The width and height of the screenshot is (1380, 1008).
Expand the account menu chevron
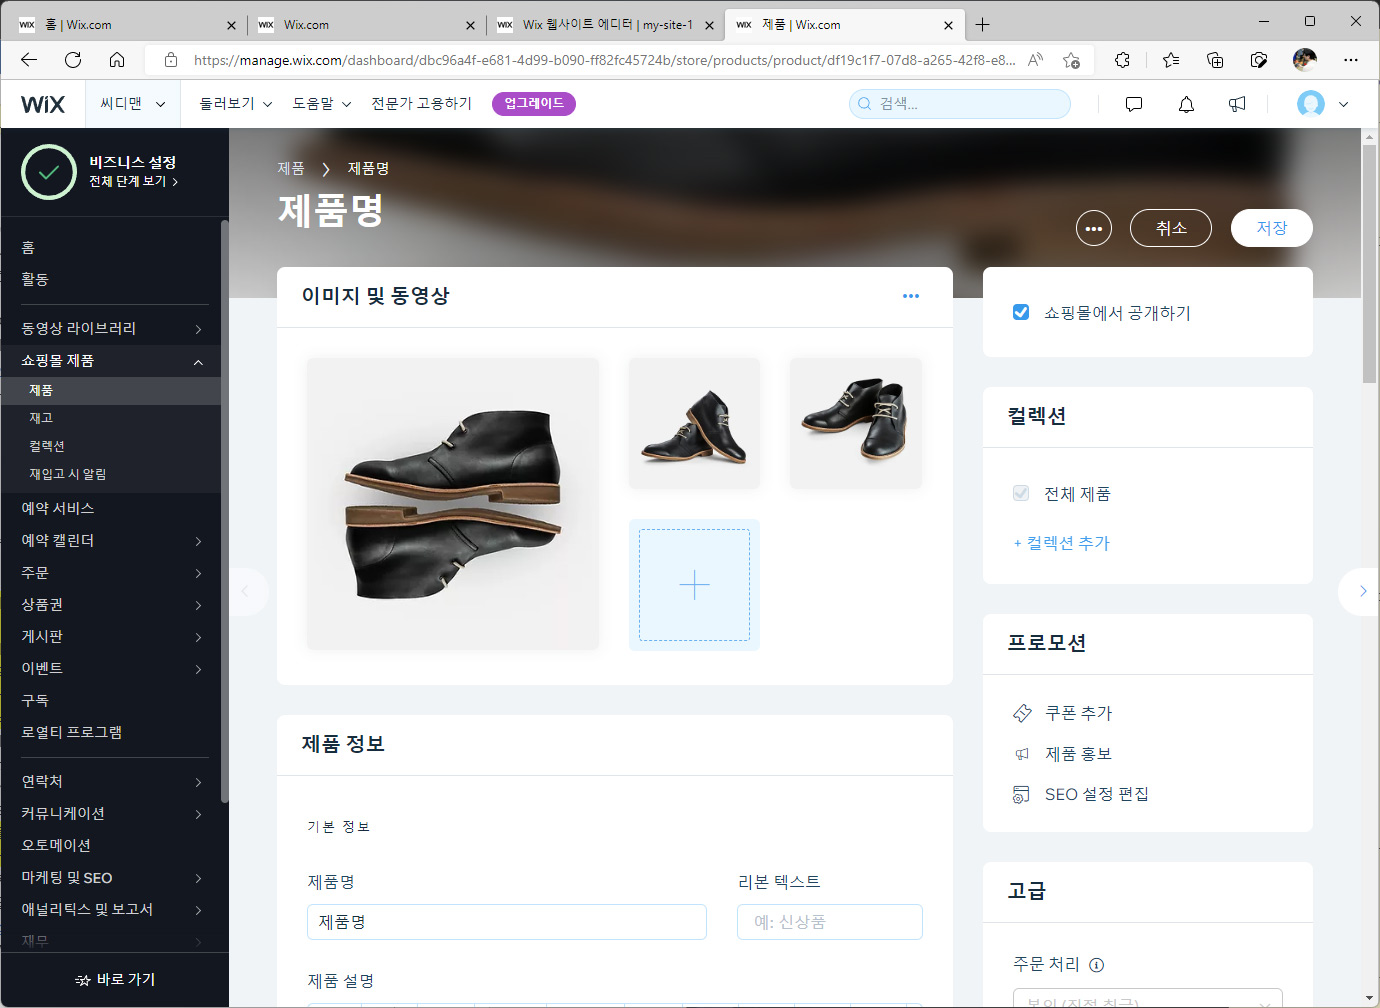click(1343, 104)
